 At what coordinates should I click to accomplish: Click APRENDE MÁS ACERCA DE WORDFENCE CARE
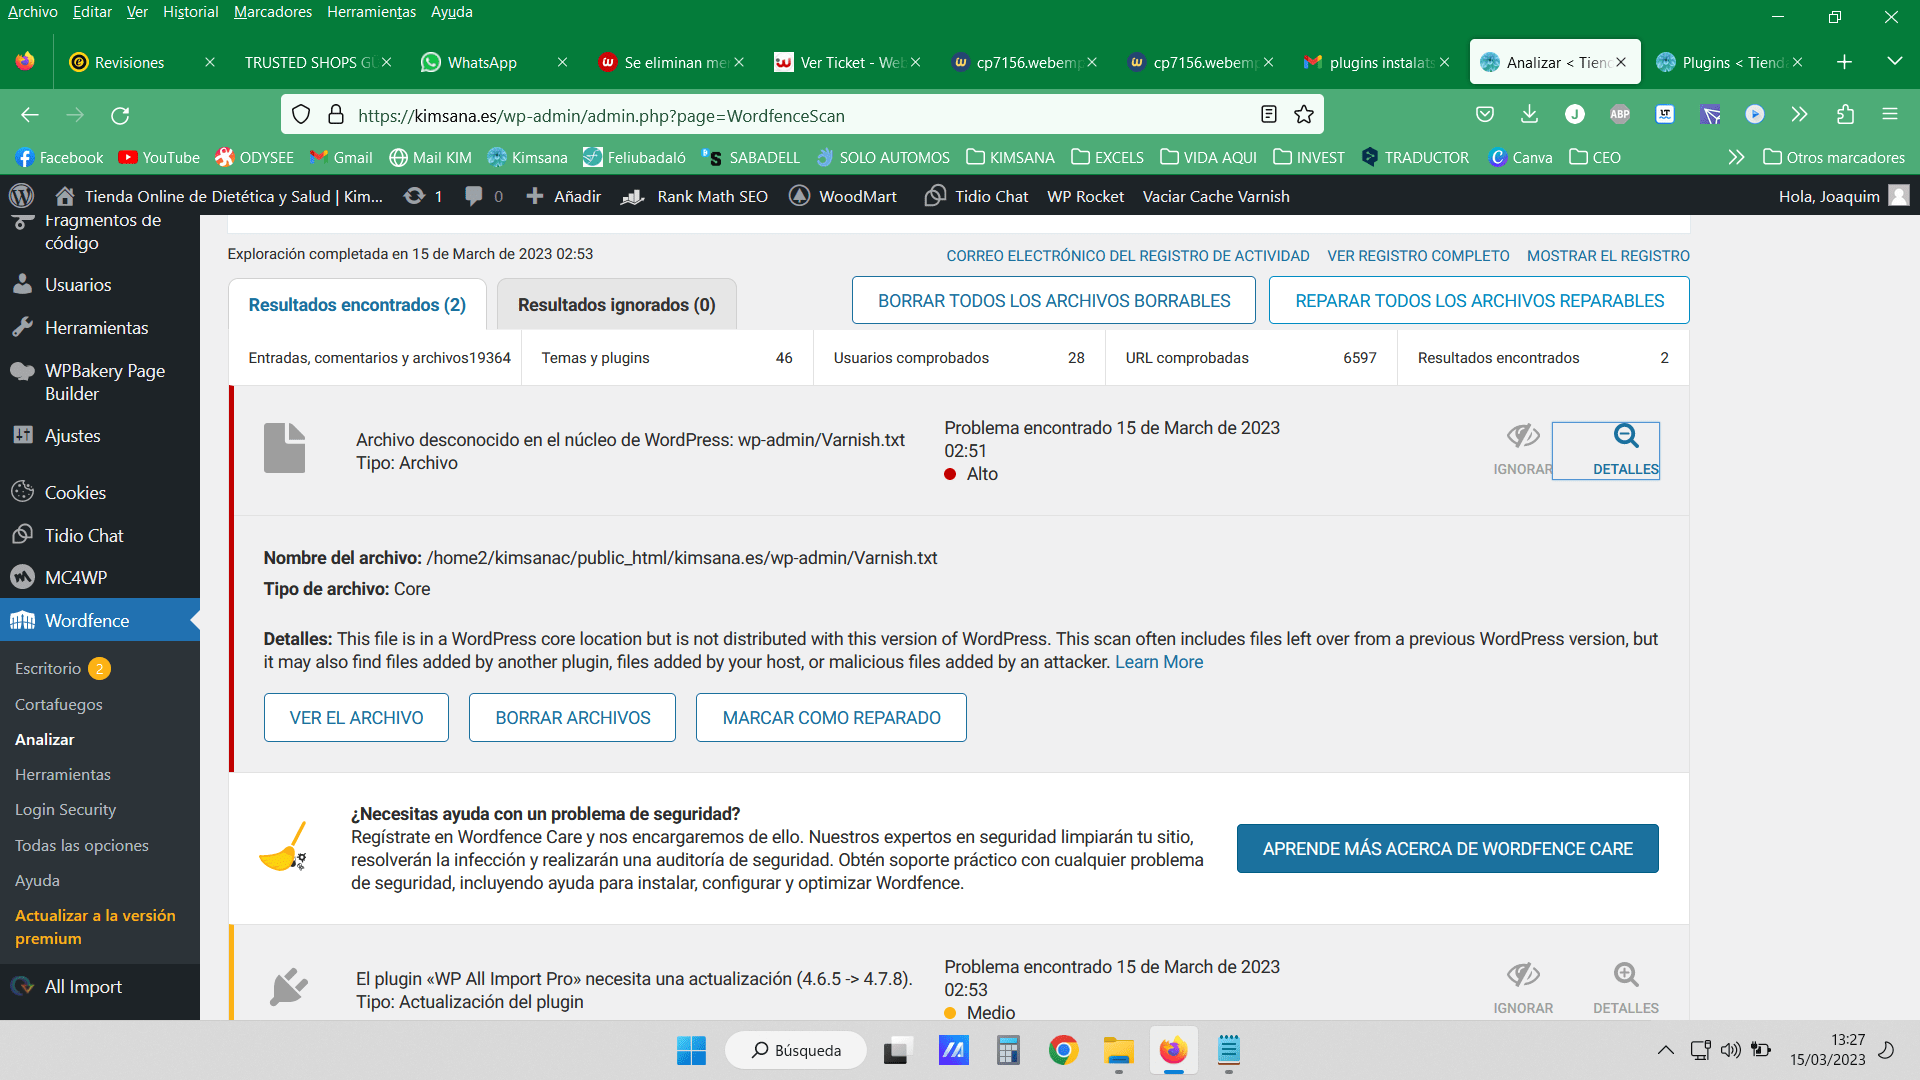[x=1447, y=848]
